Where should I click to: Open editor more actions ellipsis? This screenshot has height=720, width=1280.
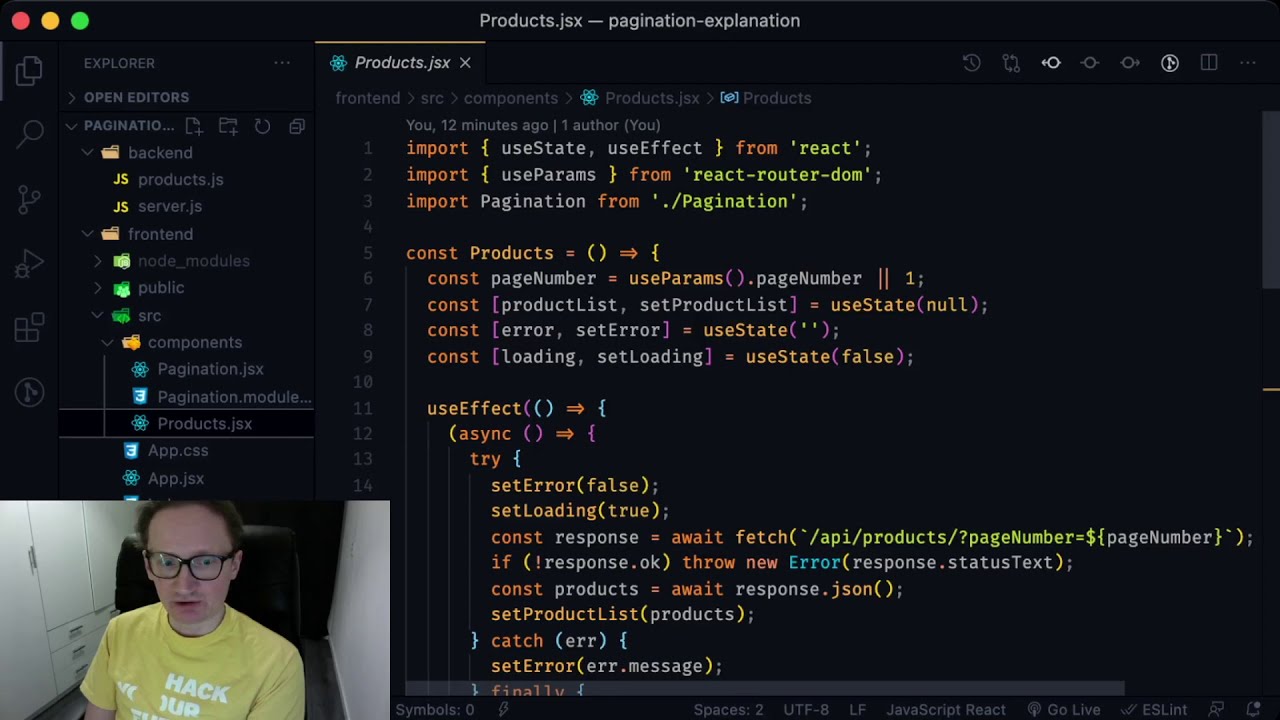pyautogui.click(x=1248, y=63)
